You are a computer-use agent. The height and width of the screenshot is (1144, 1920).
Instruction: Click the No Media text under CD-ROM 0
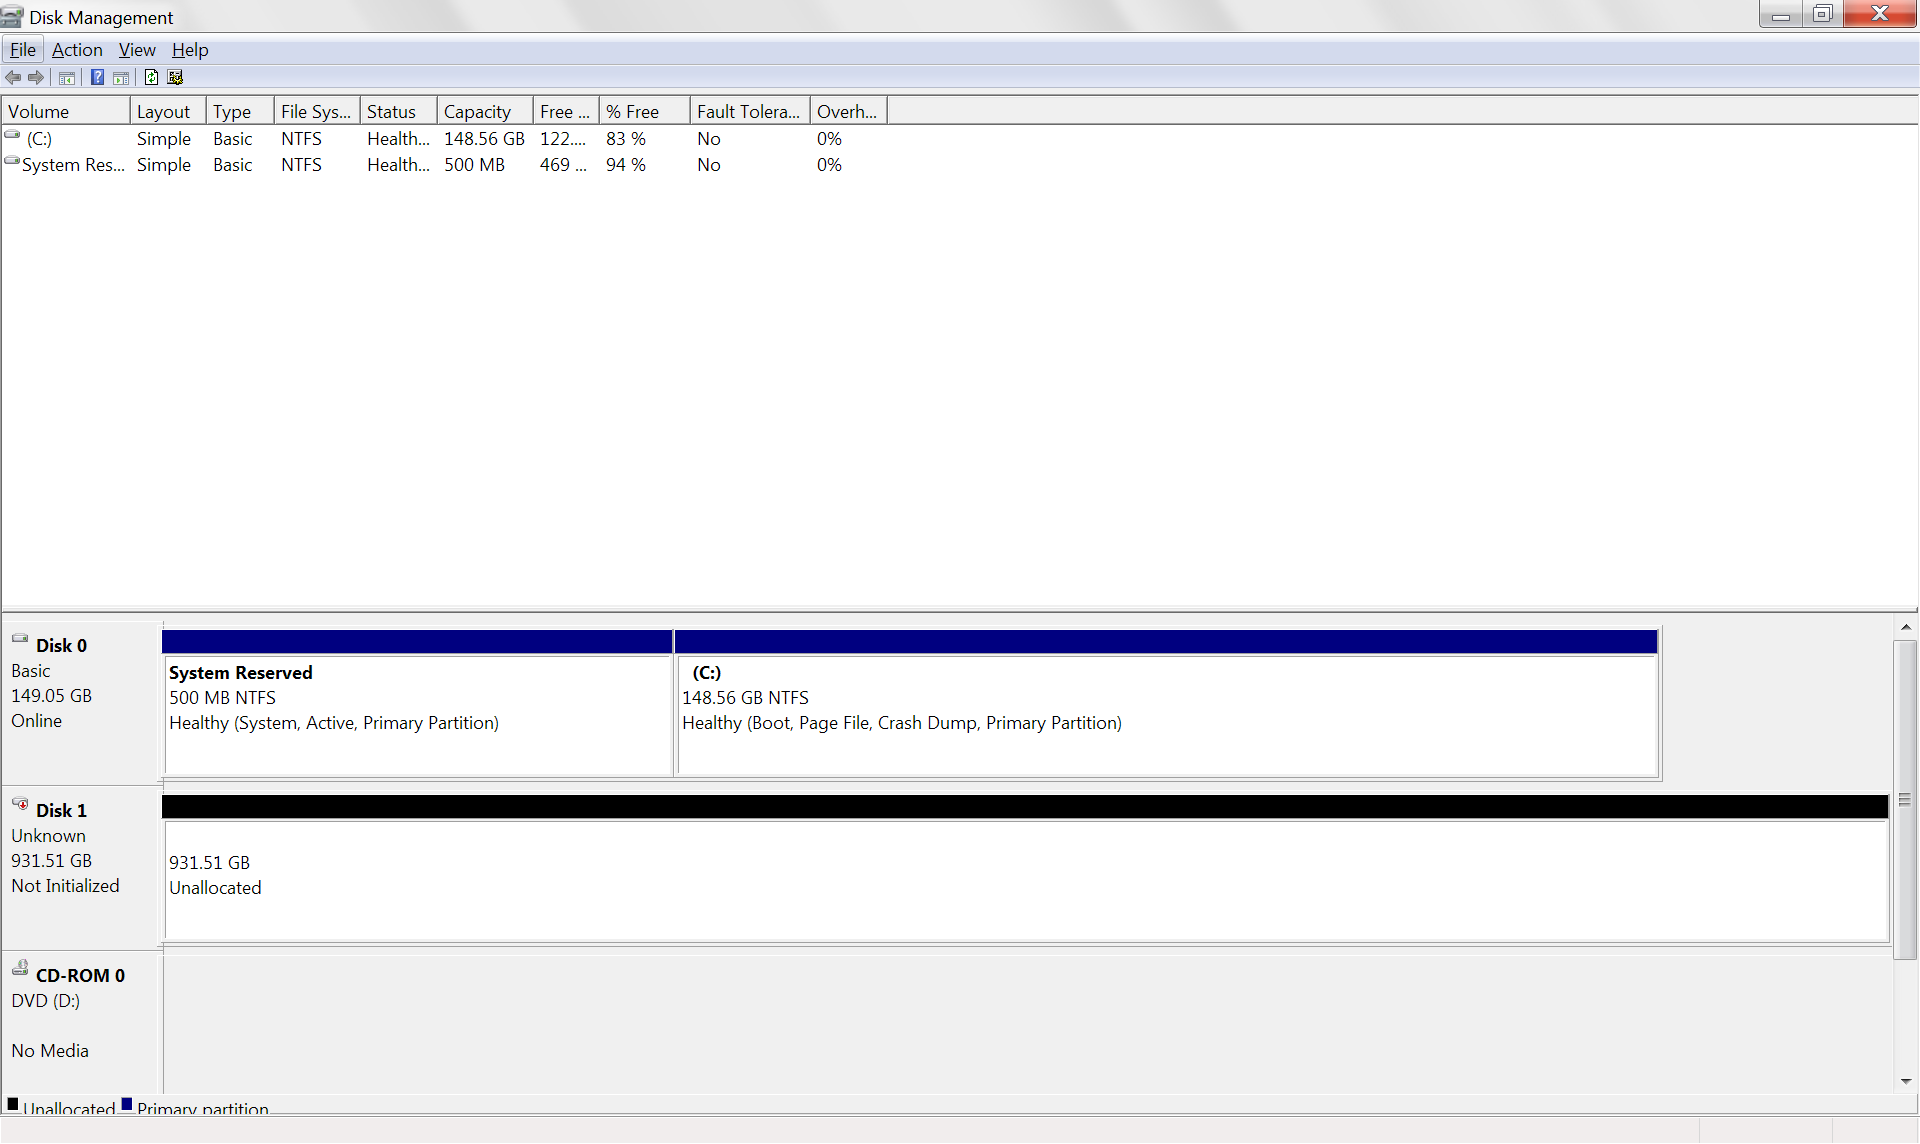pos(50,1051)
